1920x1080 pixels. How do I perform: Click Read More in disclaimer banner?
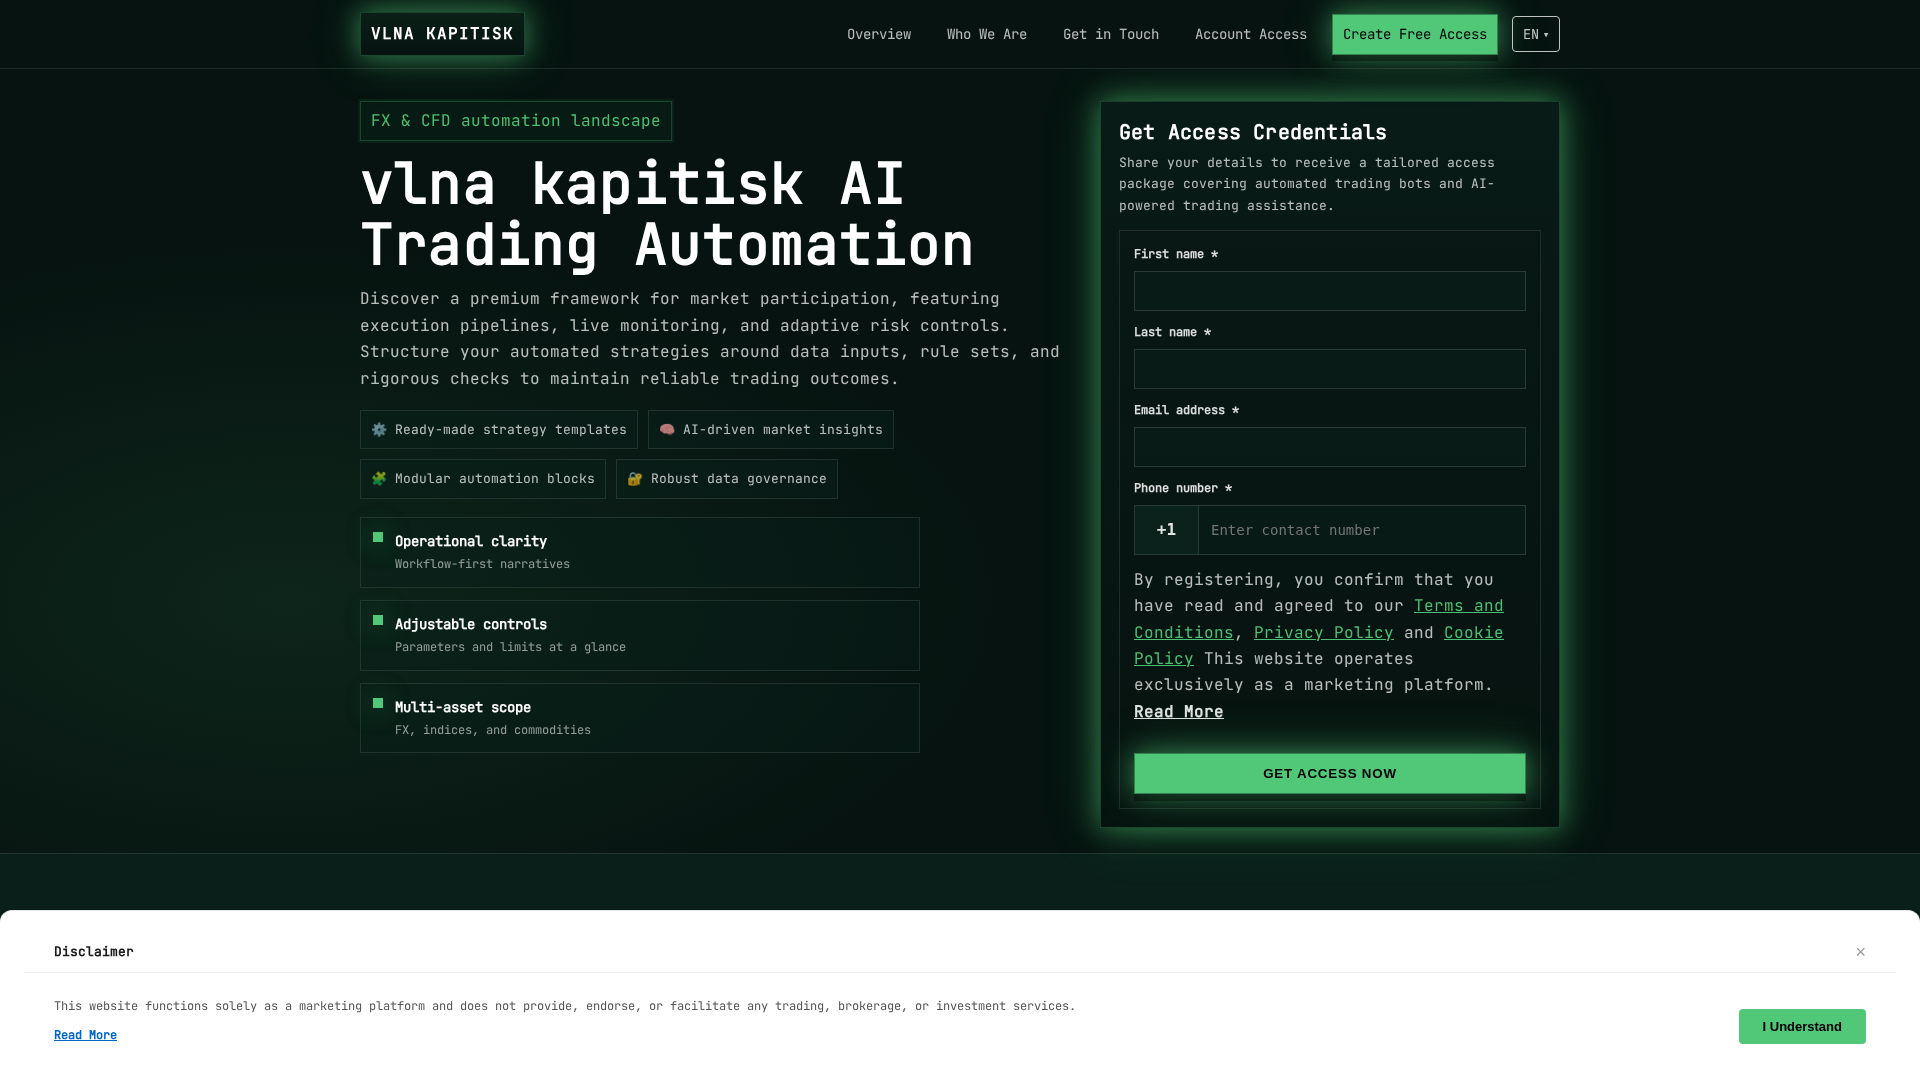tap(85, 1035)
